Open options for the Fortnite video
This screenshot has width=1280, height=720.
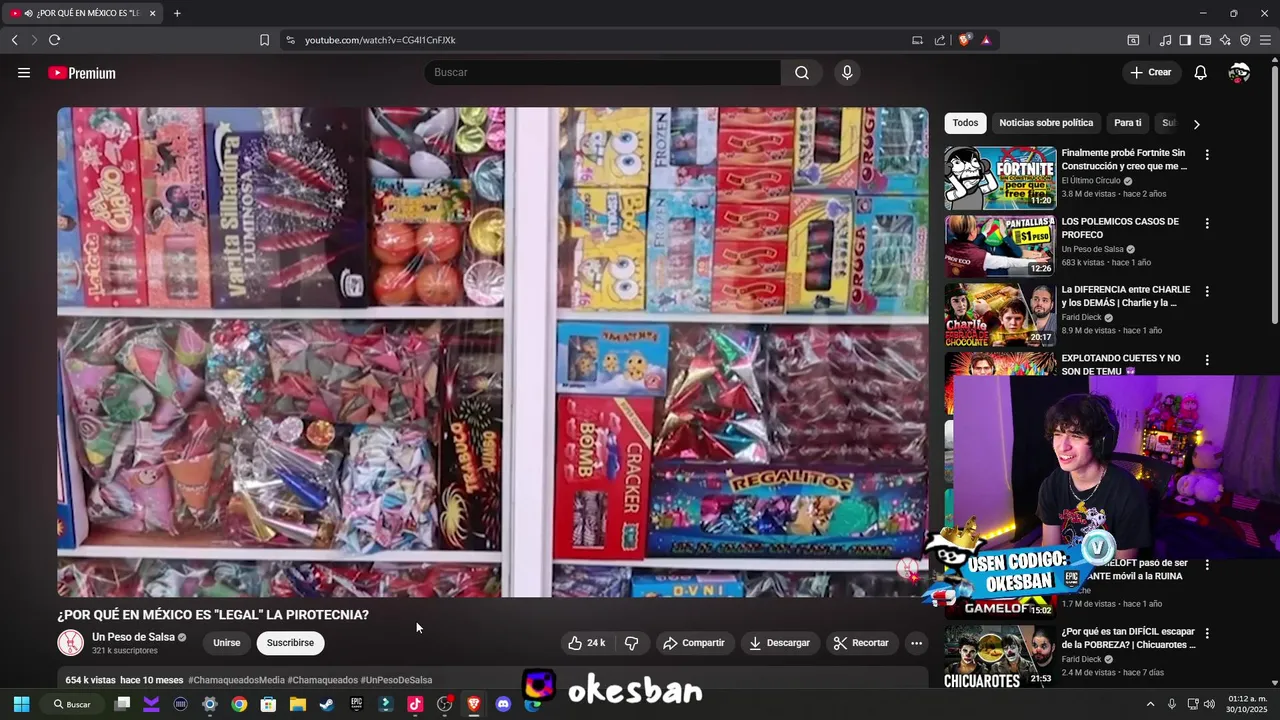[1207, 155]
